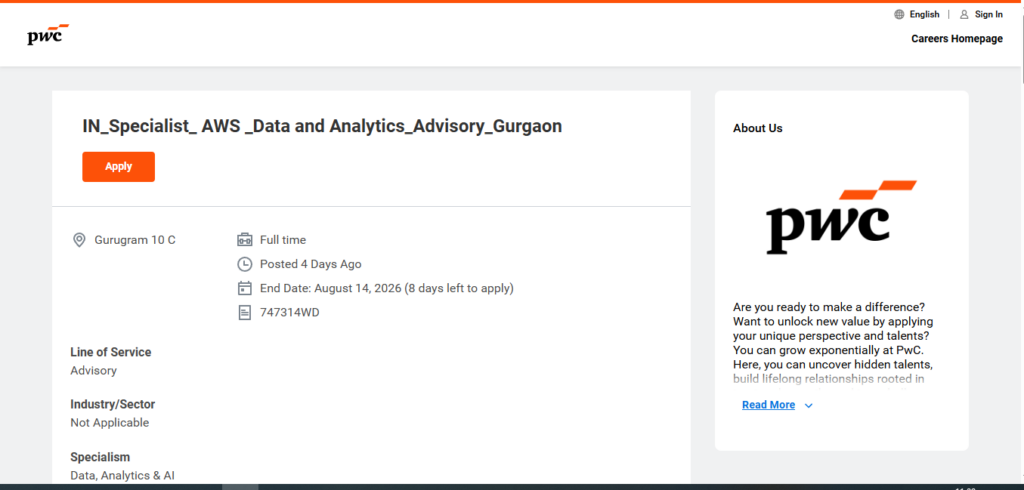Open the English language selector
The width and height of the screenshot is (1024, 490).
point(924,14)
